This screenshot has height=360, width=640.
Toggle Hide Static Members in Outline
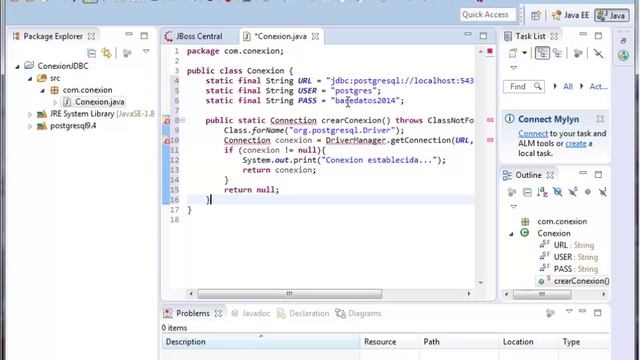coord(573,192)
